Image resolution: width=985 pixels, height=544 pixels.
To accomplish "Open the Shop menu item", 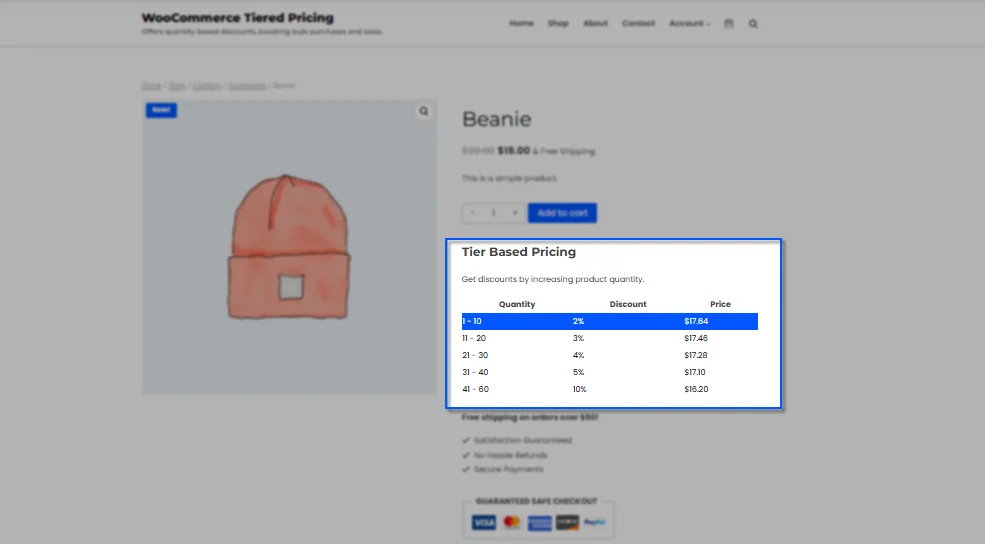I will tap(558, 23).
